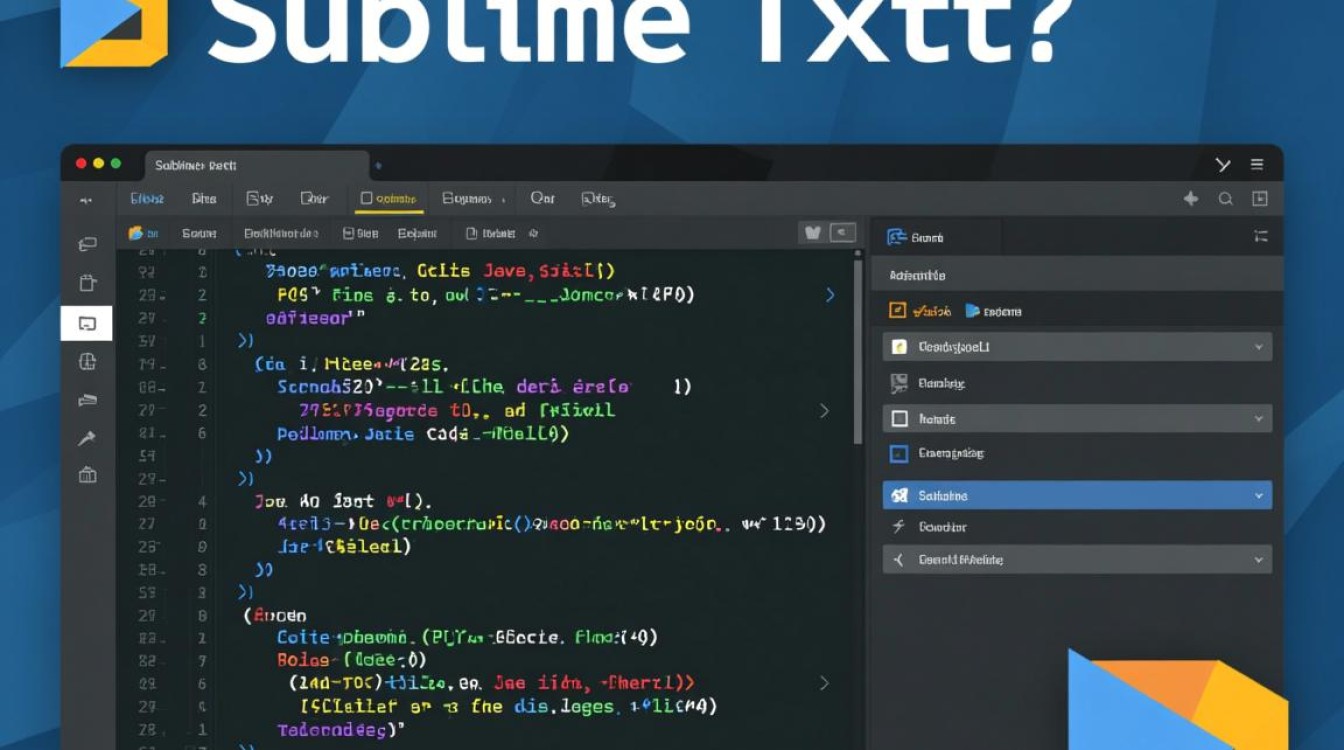Open the folder icon on the file tab
Viewport: 1344px width, 750px height.
click(x=137, y=233)
